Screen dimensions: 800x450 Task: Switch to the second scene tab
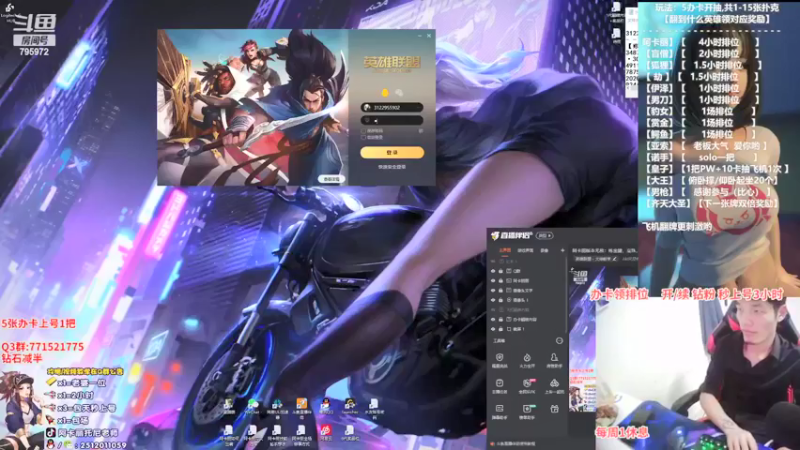(x=525, y=251)
